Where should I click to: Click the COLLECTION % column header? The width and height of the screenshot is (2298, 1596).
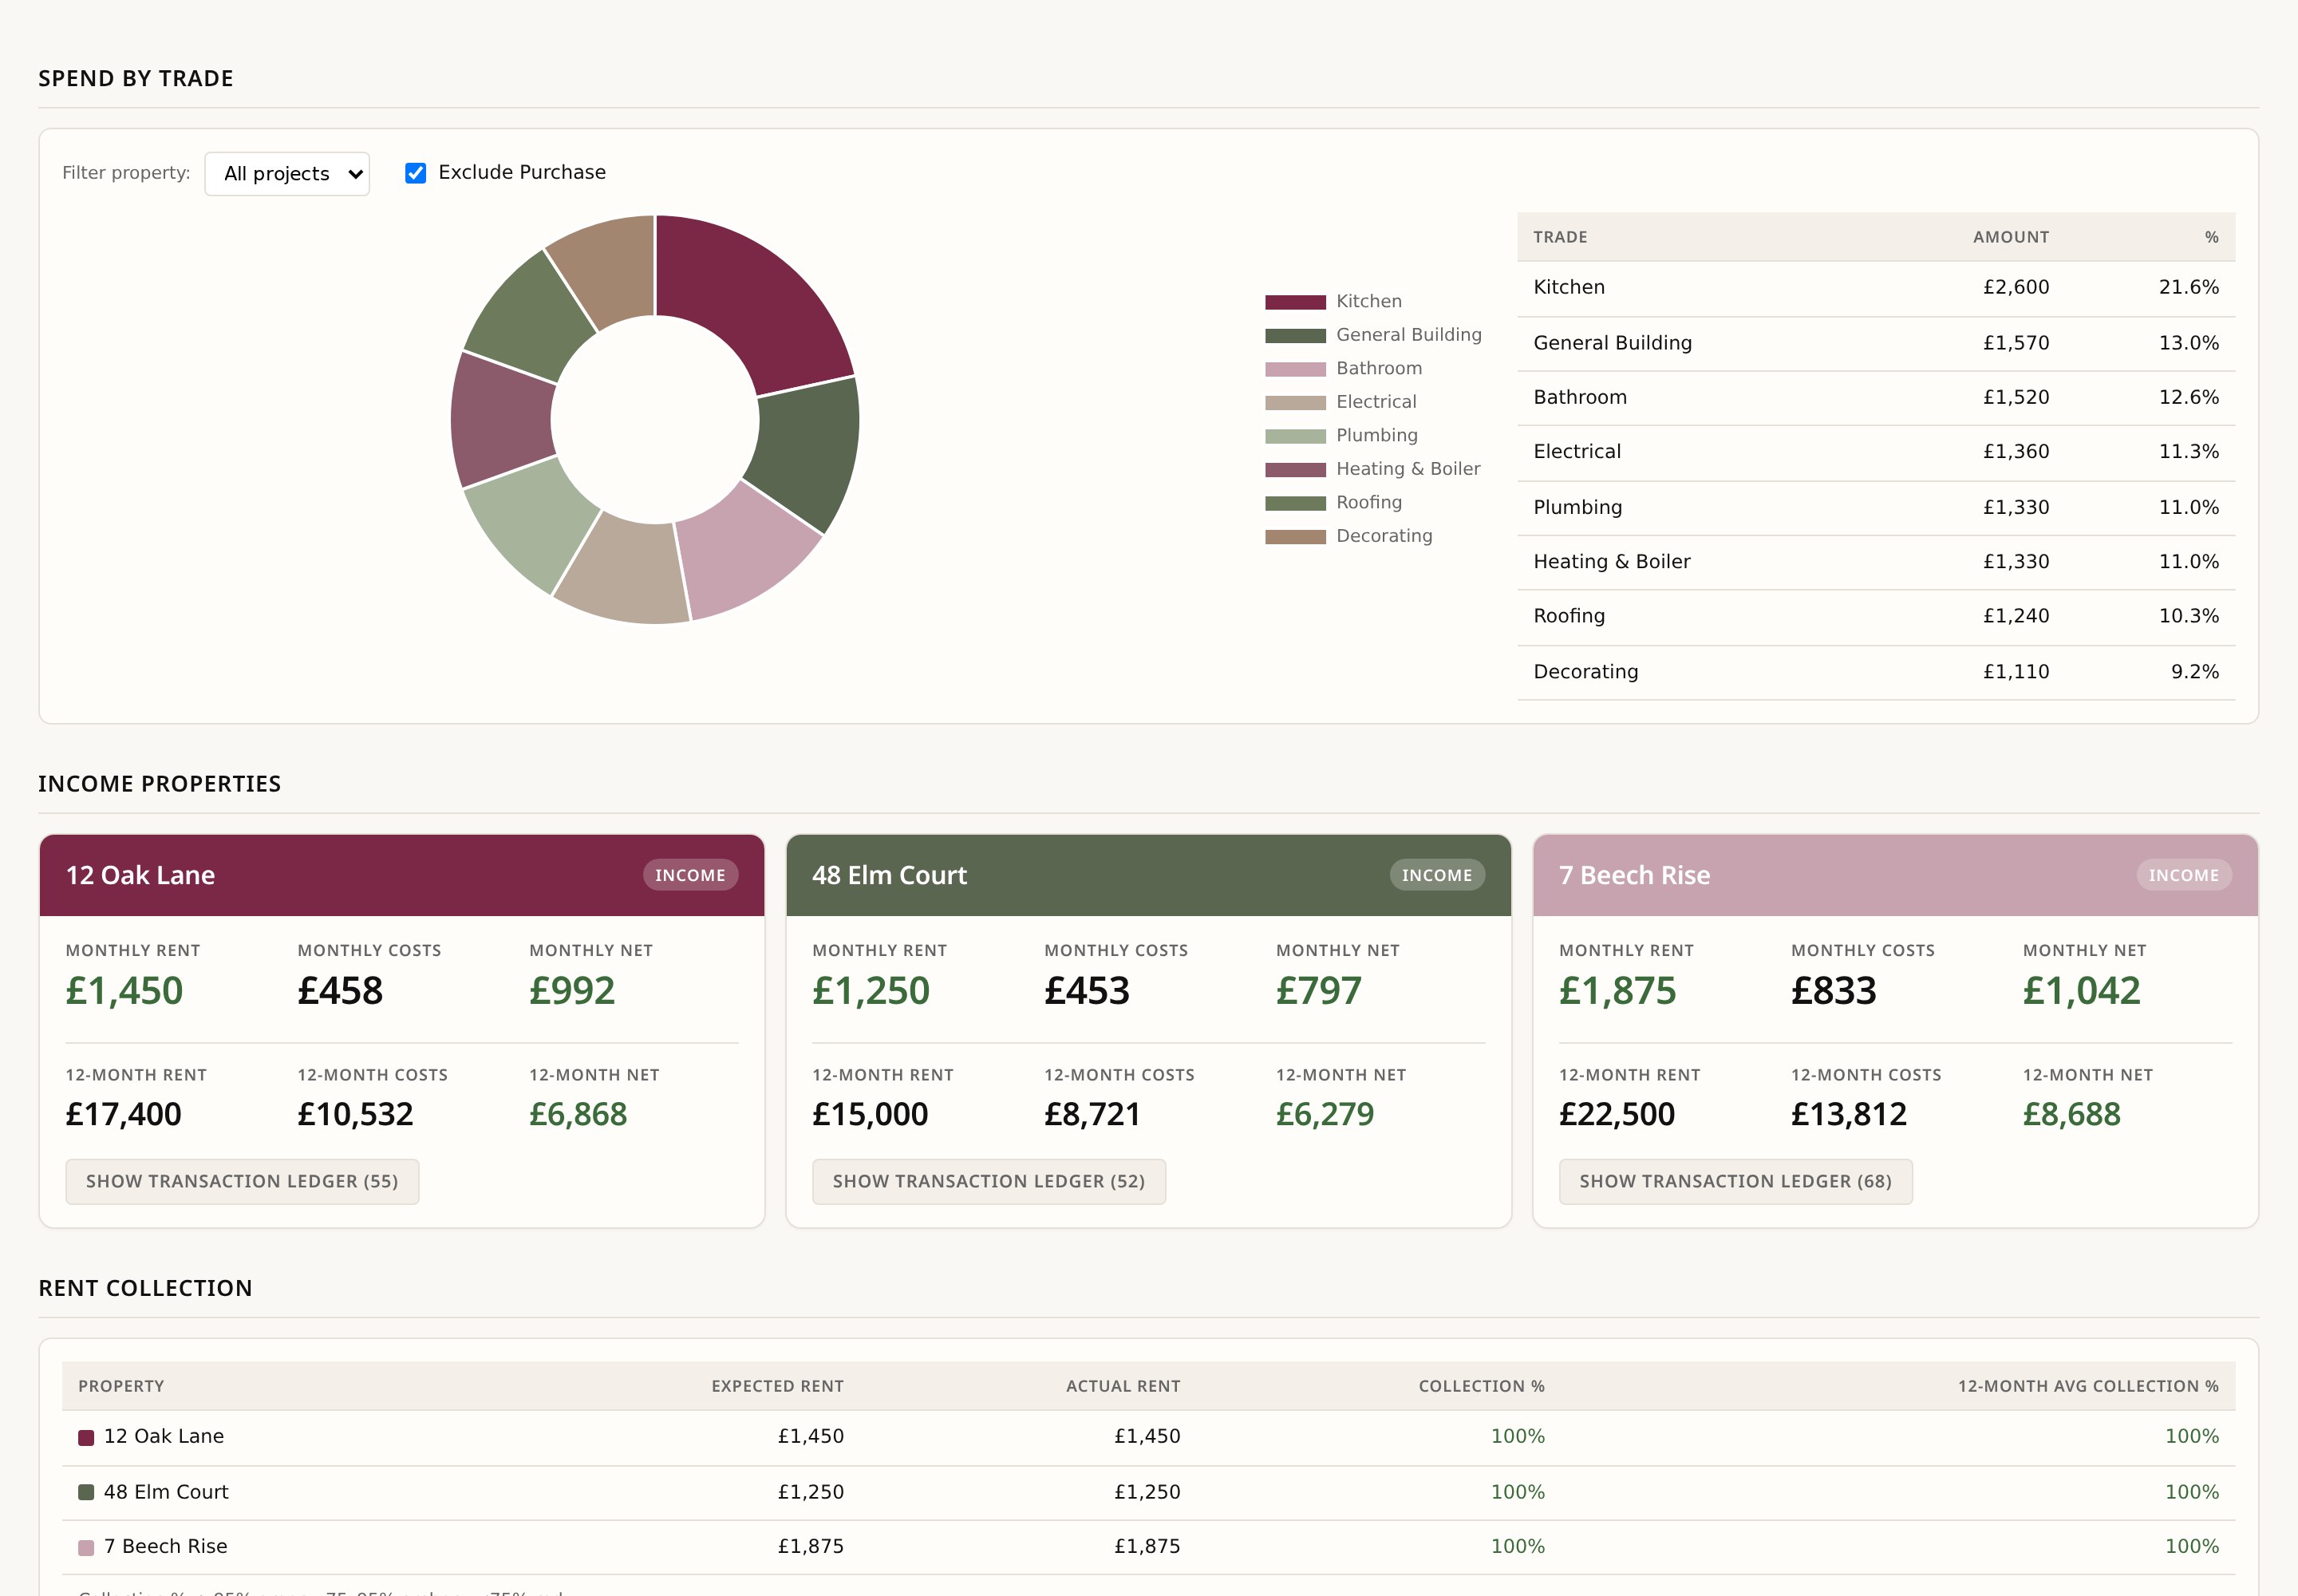(1481, 1386)
